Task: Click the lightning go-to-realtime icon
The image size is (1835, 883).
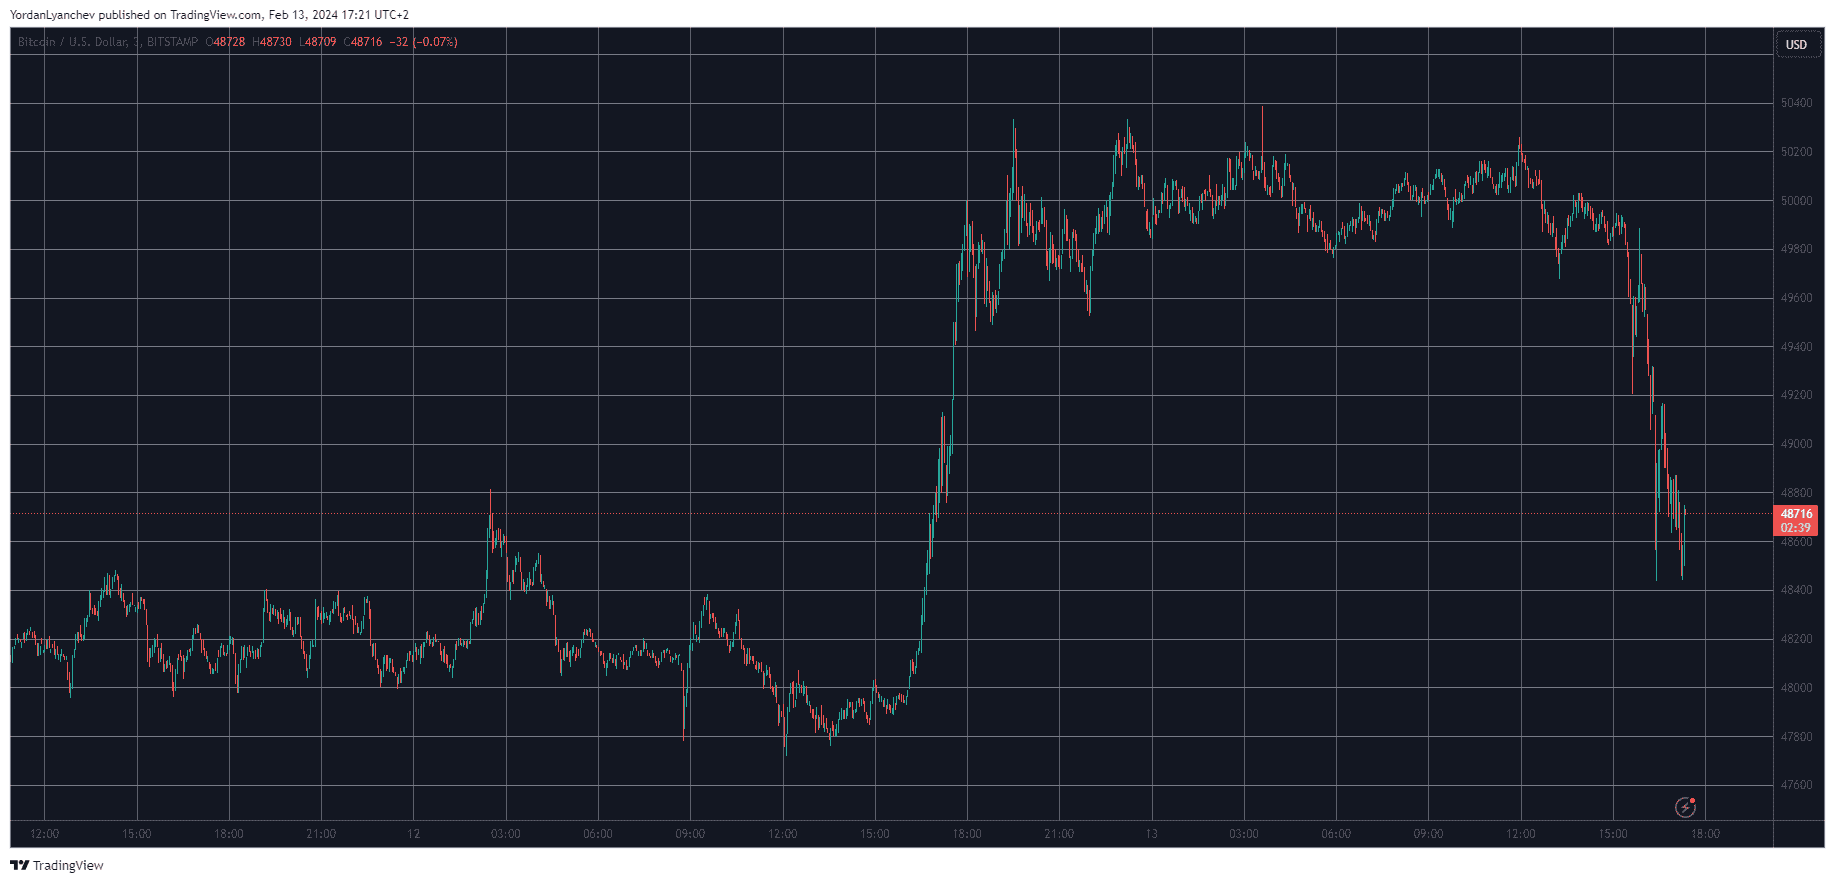Action: (x=1686, y=806)
